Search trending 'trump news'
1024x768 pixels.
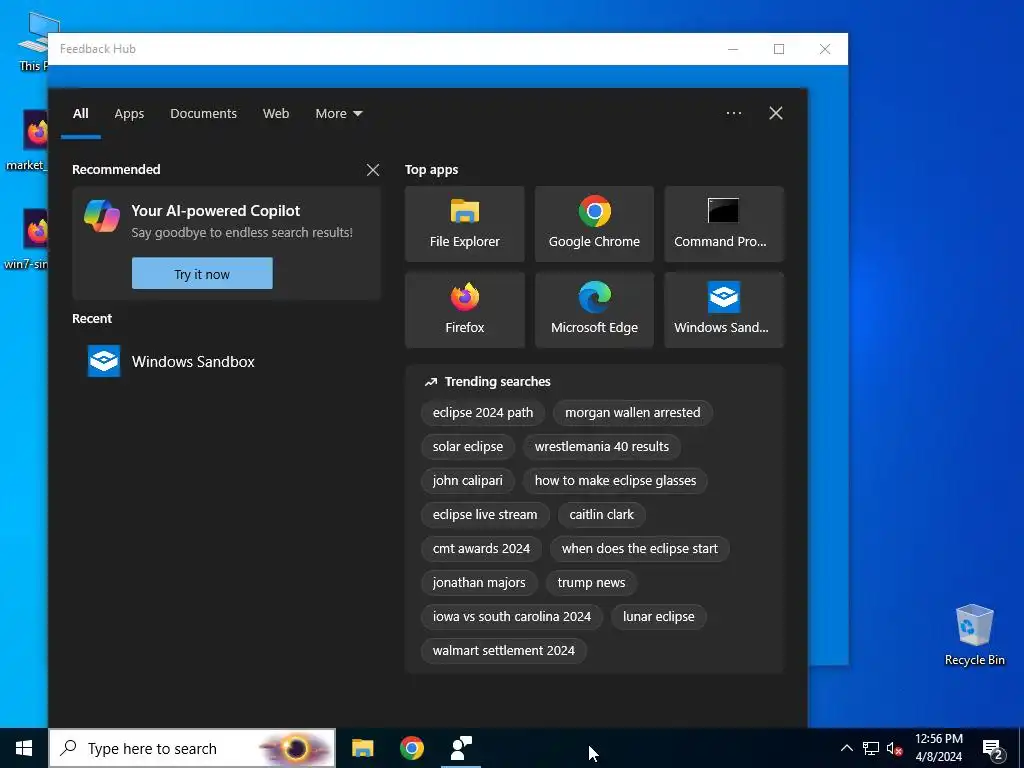591,583
